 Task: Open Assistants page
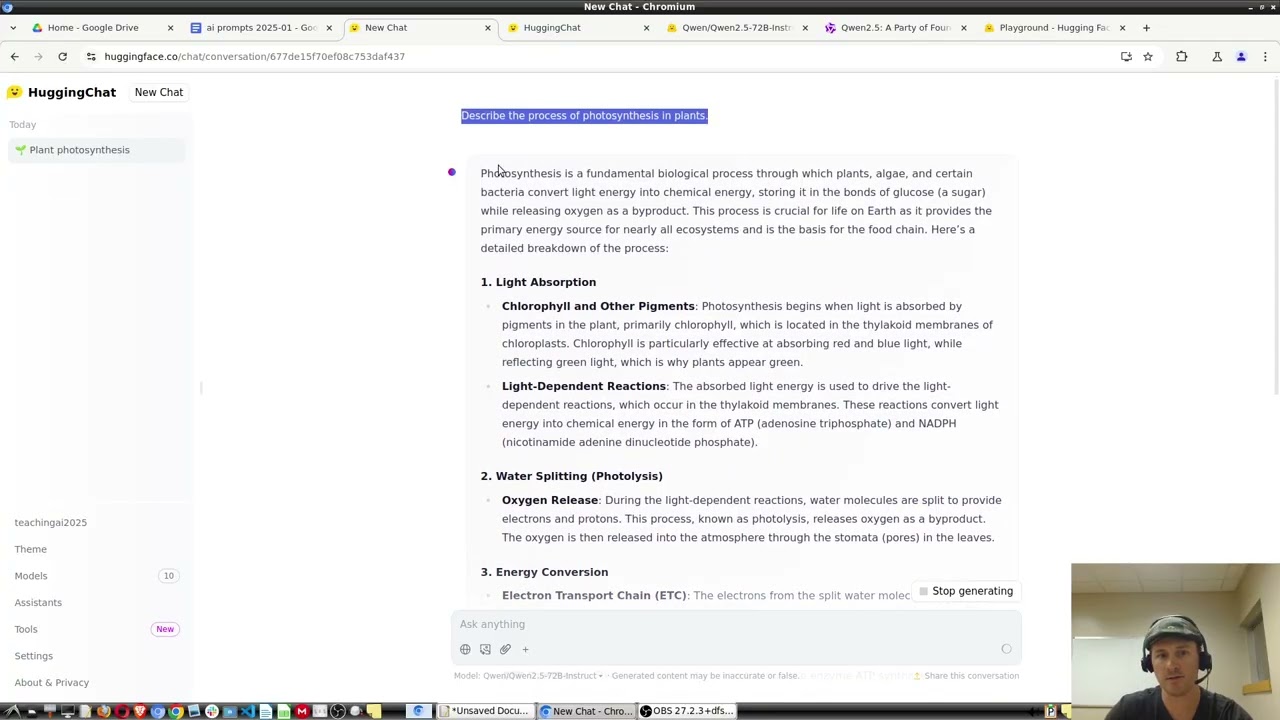[38, 602]
